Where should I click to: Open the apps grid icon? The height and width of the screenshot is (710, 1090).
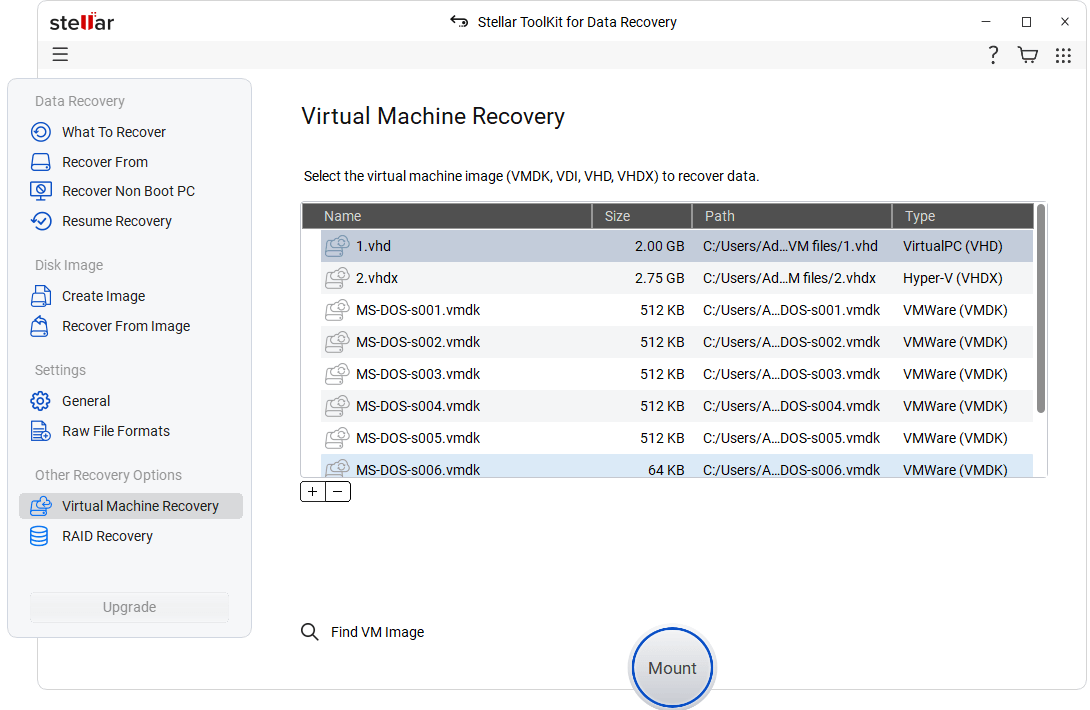(x=1063, y=55)
